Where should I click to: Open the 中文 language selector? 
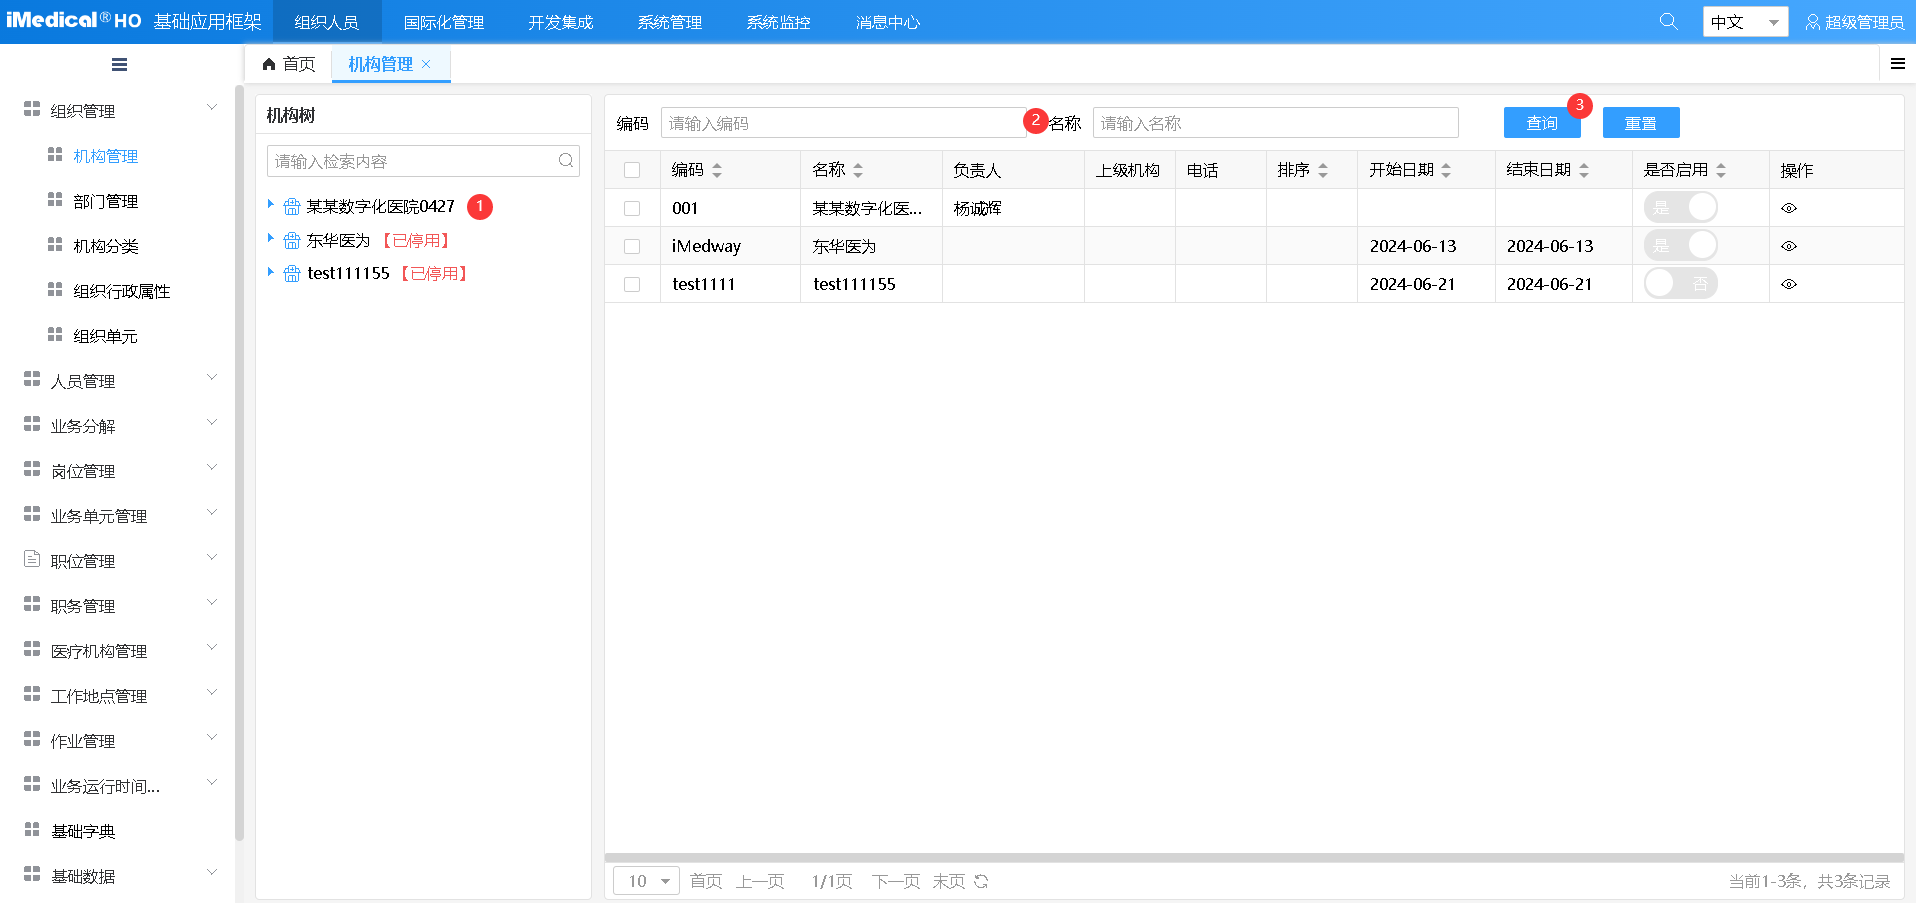[1744, 20]
